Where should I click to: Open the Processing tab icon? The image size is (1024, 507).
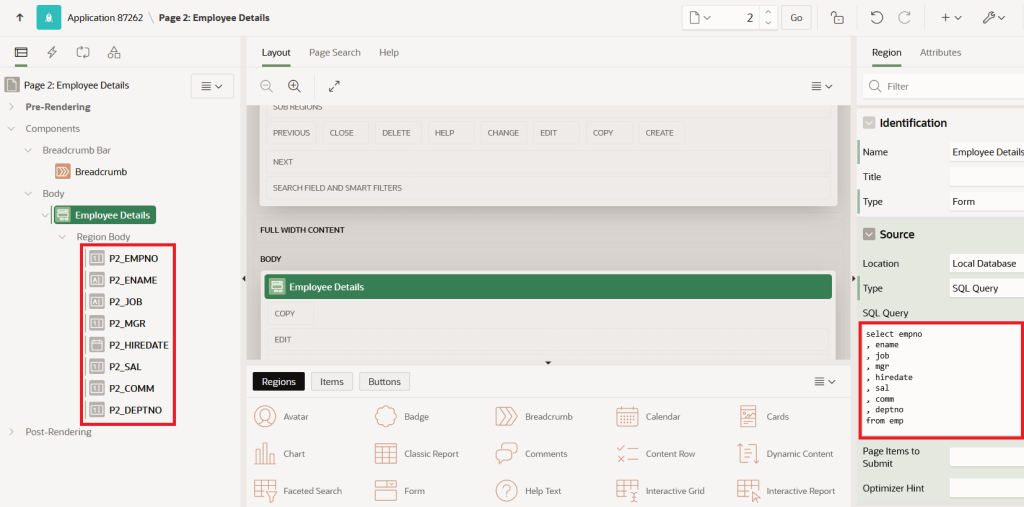(83, 52)
